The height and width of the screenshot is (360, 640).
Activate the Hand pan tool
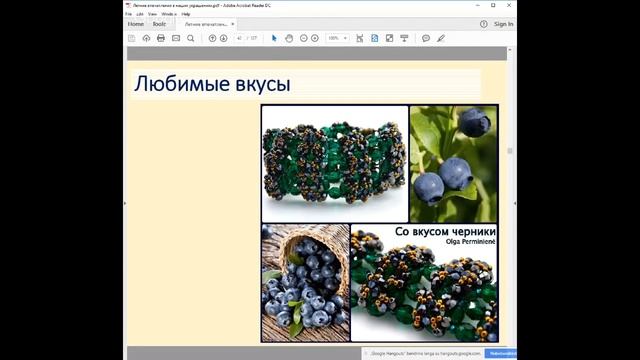click(289, 38)
